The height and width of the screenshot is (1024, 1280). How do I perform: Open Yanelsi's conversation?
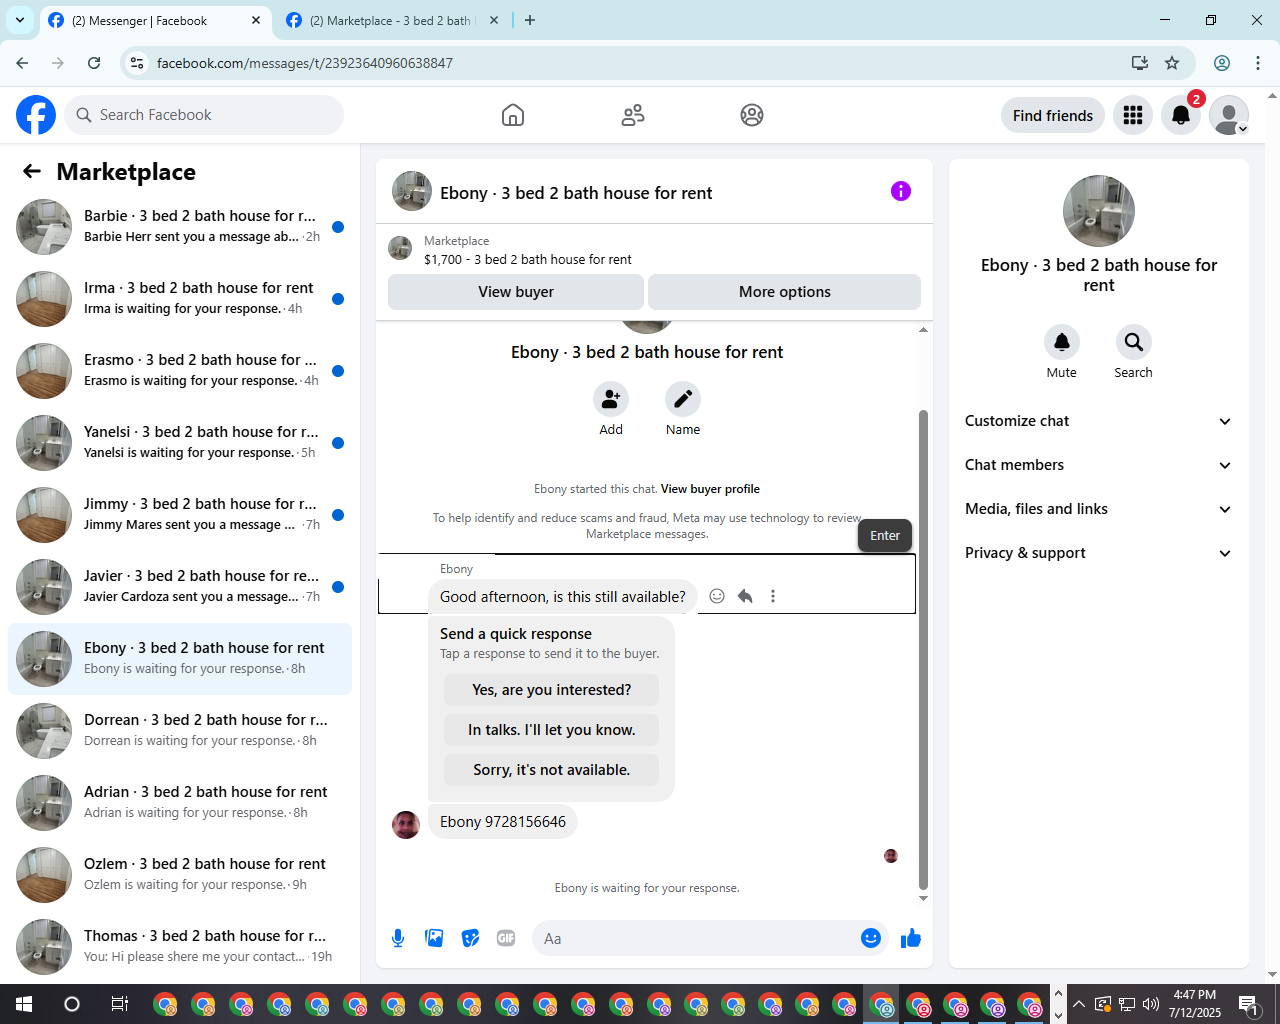[180, 443]
